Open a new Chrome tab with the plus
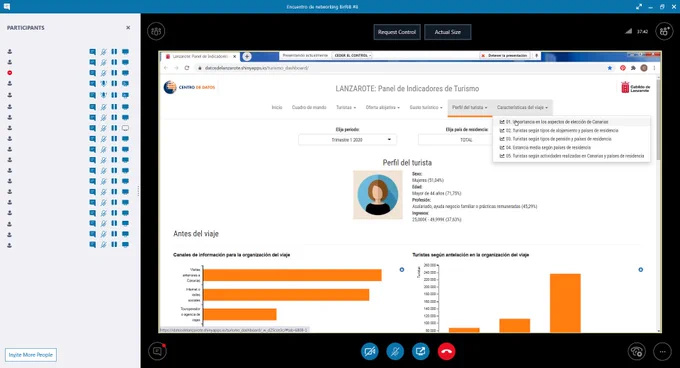 pos(246,56)
